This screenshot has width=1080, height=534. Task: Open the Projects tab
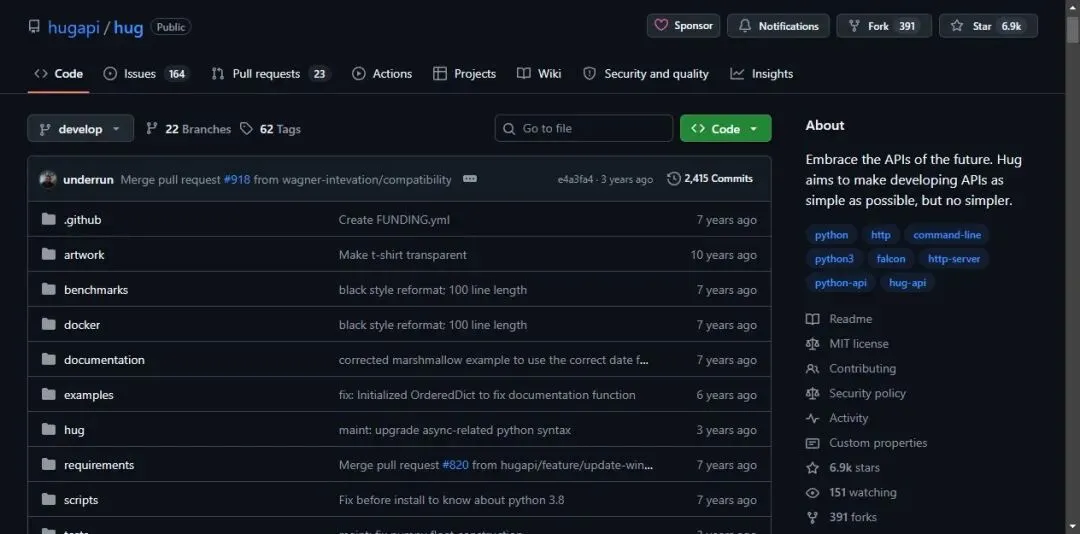pos(464,74)
